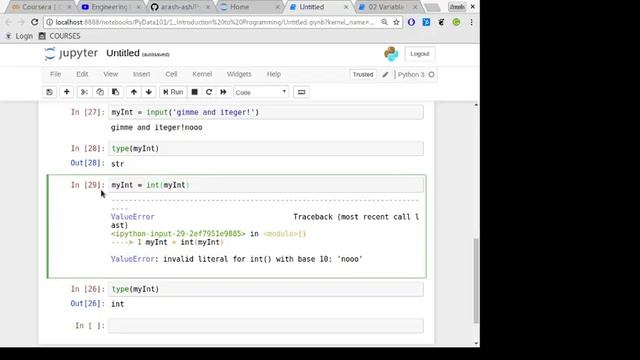
Task: Open the Edit menu
Action: pyautogui.click(x=82, y=74)
